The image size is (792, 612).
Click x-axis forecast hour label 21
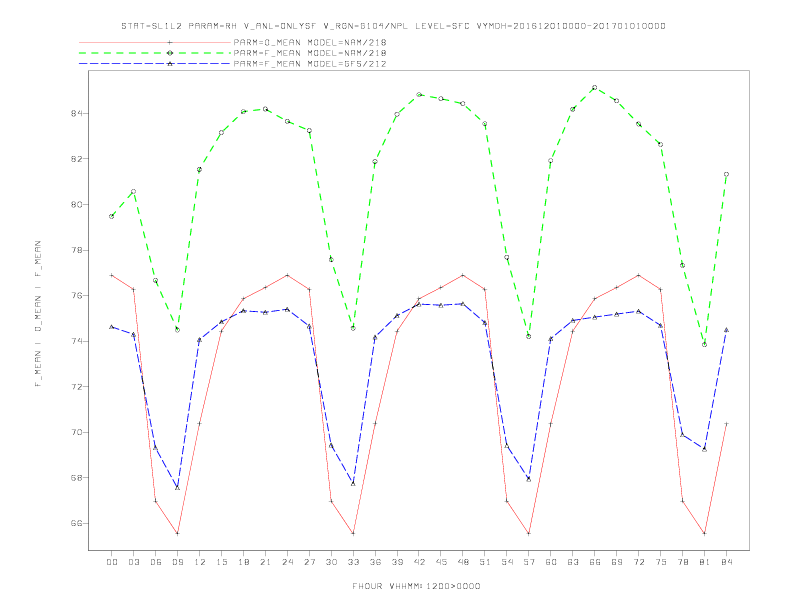pyautogui.click(x=265, y=562)
